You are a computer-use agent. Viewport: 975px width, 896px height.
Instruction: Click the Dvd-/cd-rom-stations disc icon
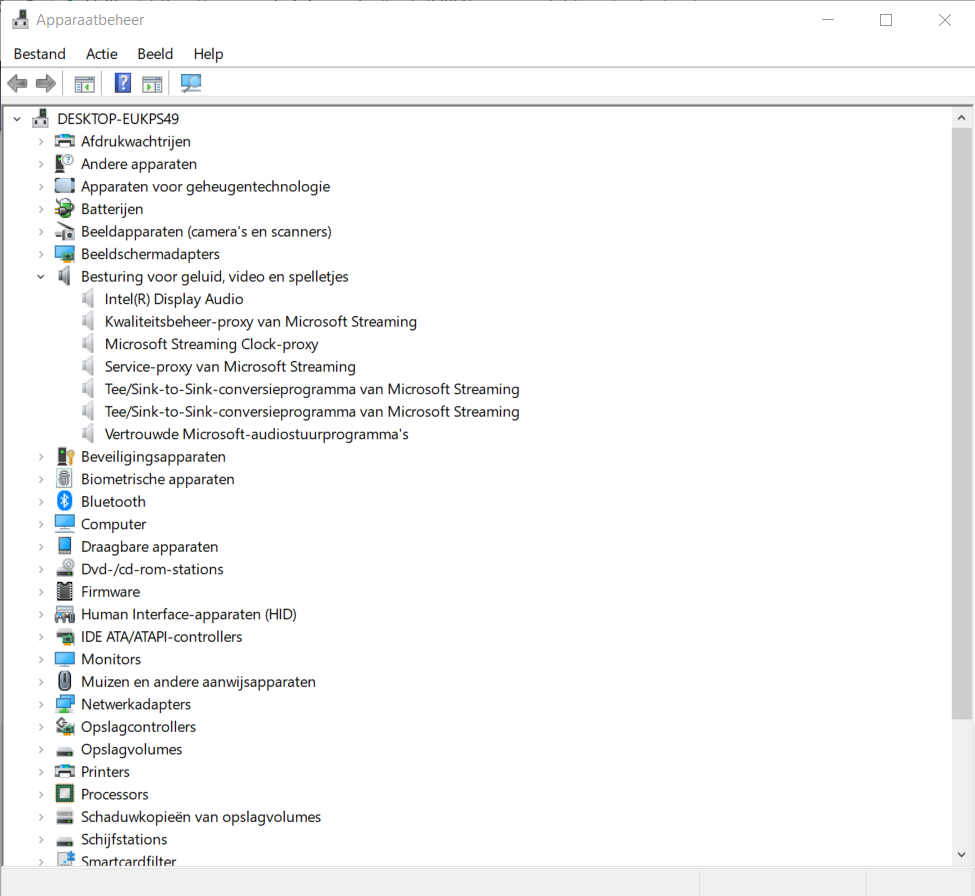(x=65, y=569)
